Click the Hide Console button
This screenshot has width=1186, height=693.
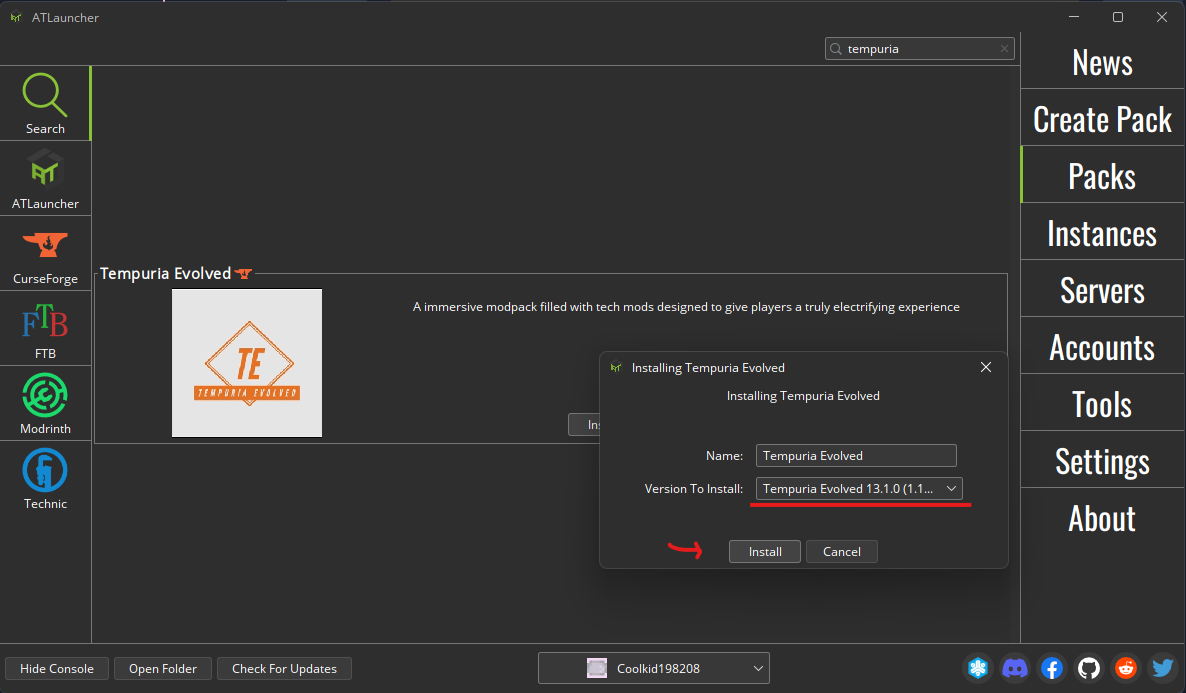pyautogui.click(x=57, y=669)
